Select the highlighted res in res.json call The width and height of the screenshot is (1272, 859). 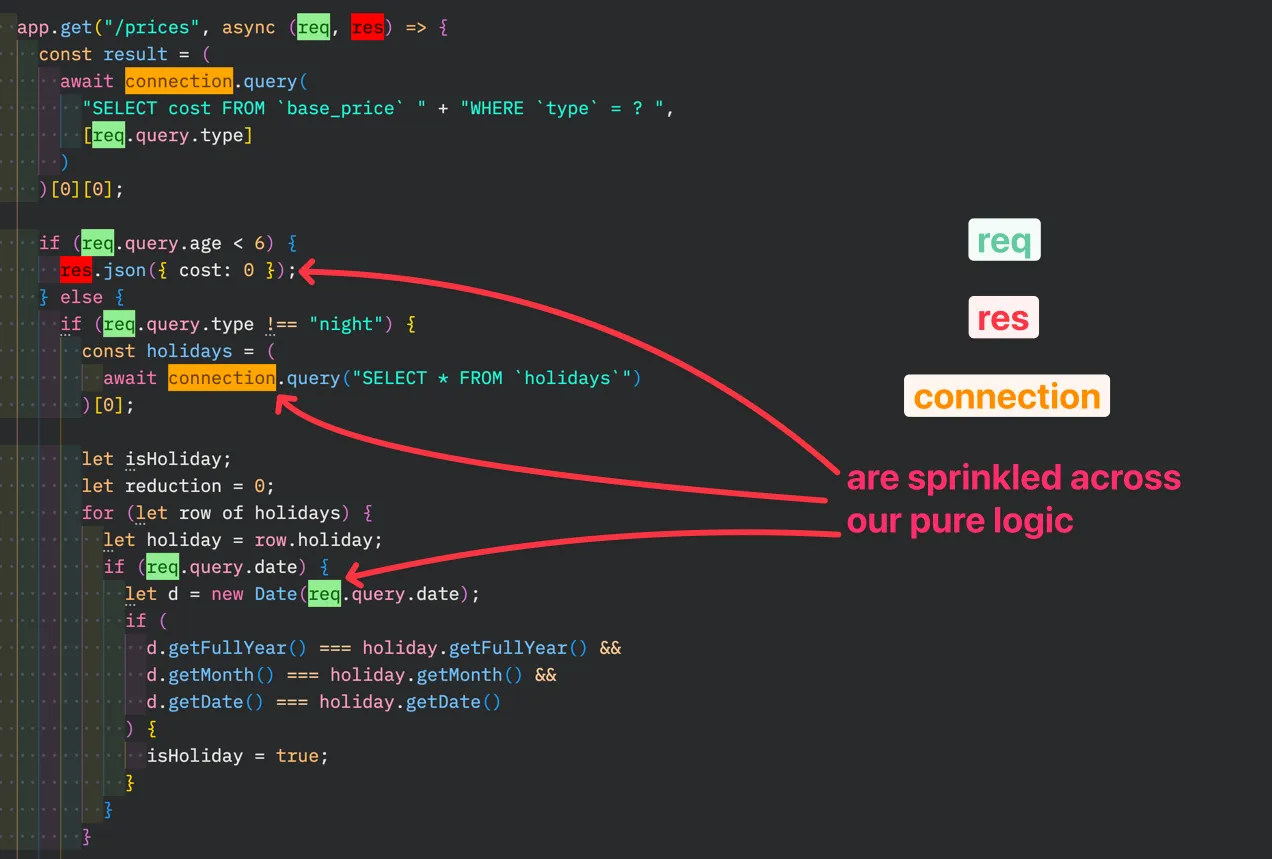pos(76,270)
